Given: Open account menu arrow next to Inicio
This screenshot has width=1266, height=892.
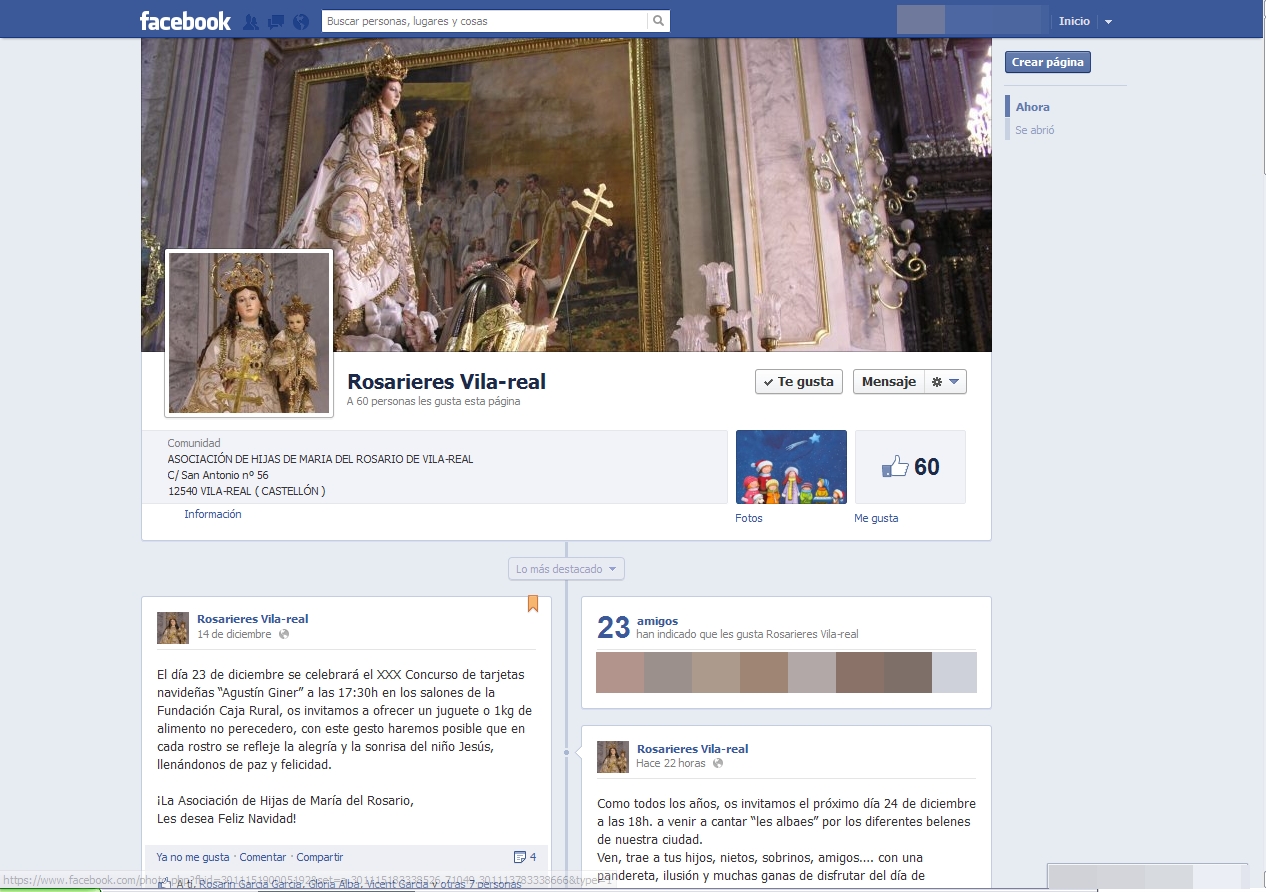Looking at the screenshot, I should (1108, 21).
